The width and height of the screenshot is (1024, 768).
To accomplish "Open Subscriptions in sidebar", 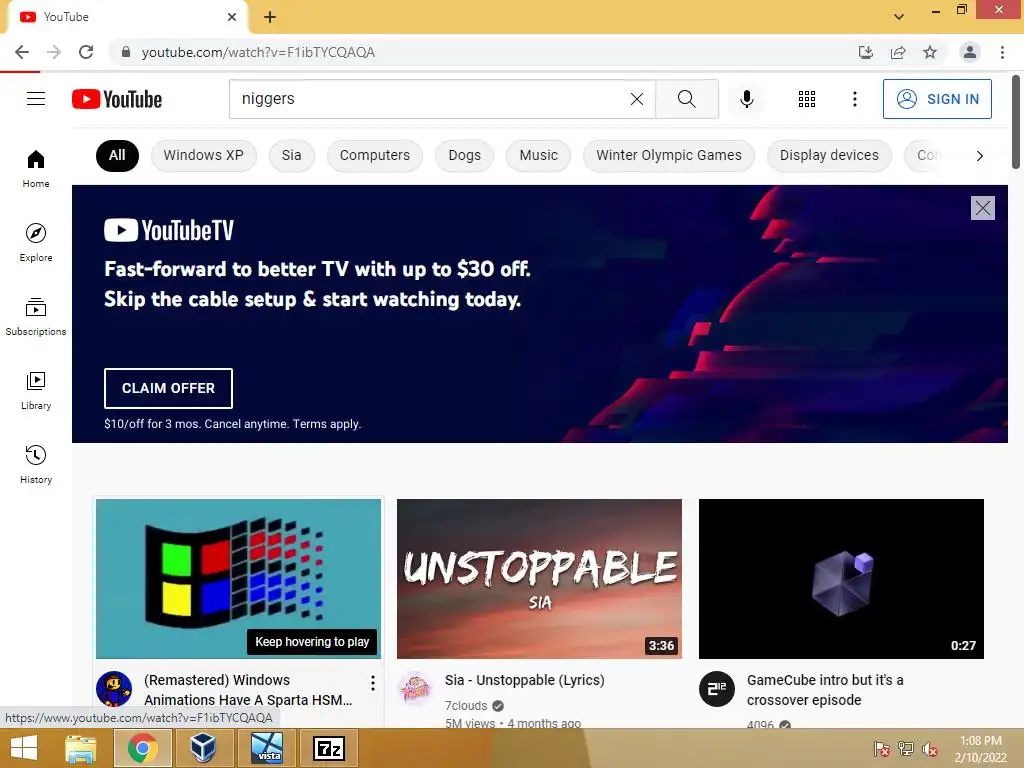I will point(36,316).
